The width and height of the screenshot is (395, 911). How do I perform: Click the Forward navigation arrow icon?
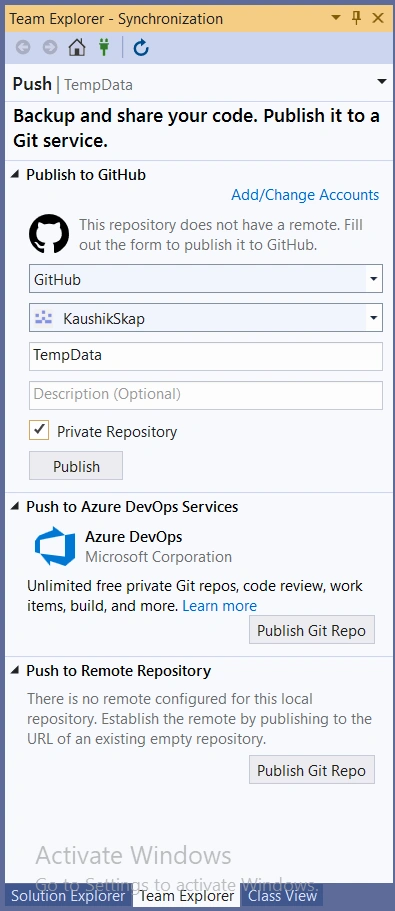click(50, 47)
